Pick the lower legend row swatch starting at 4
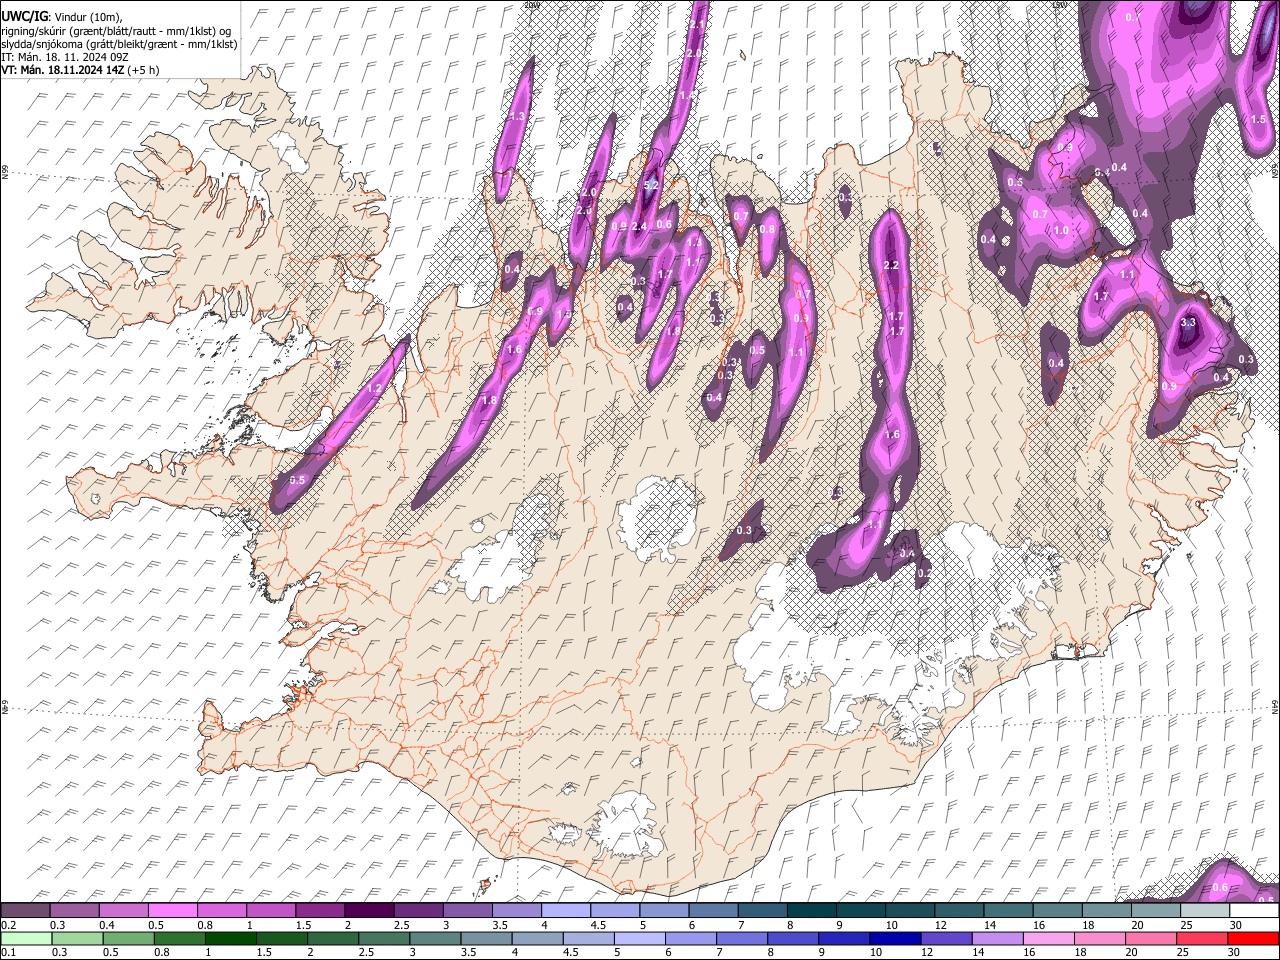This screenshot has height=960, width=1280. coord(537,938)
